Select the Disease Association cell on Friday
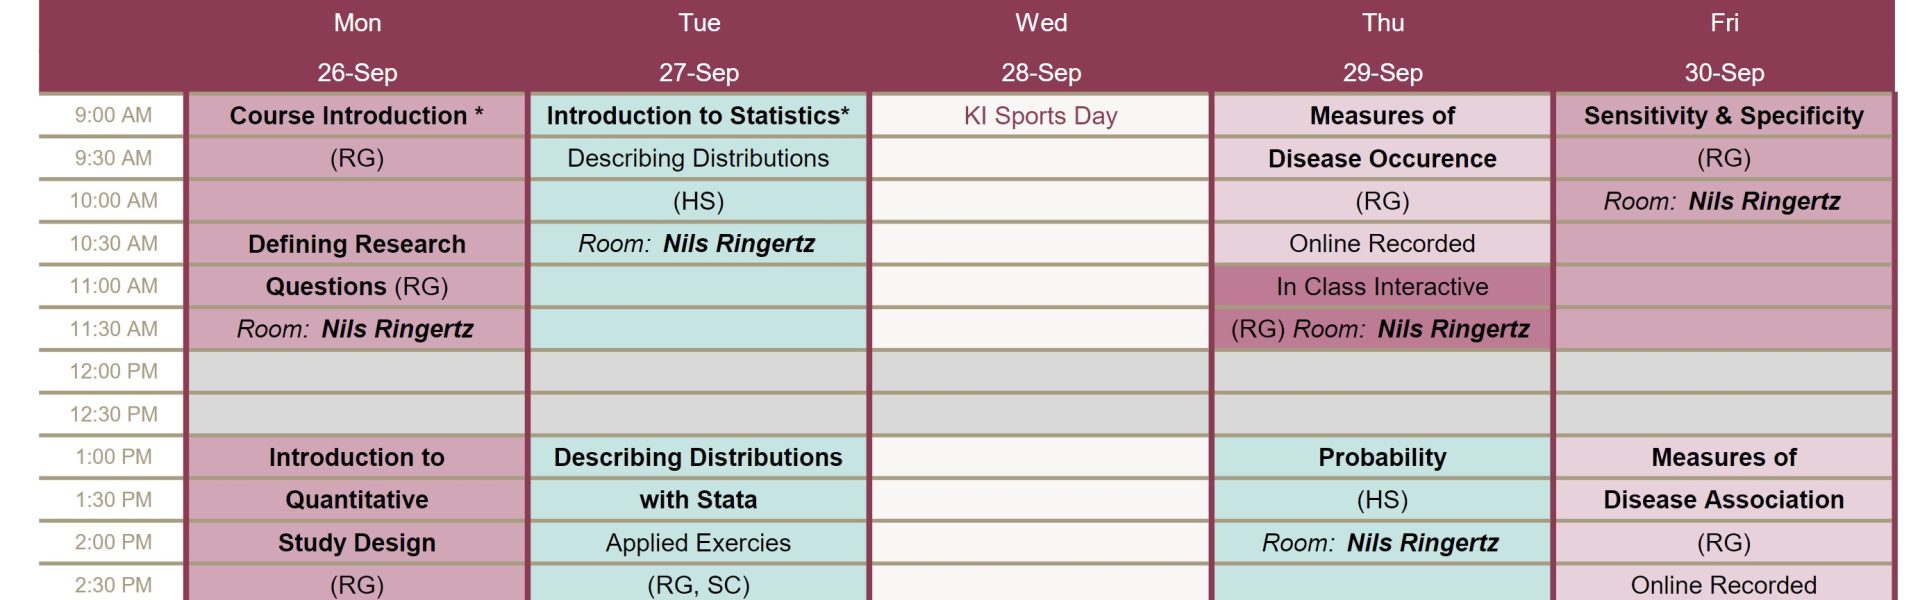The height and width of the screenshot is (600, 1920). click(x=1724, y=500)
